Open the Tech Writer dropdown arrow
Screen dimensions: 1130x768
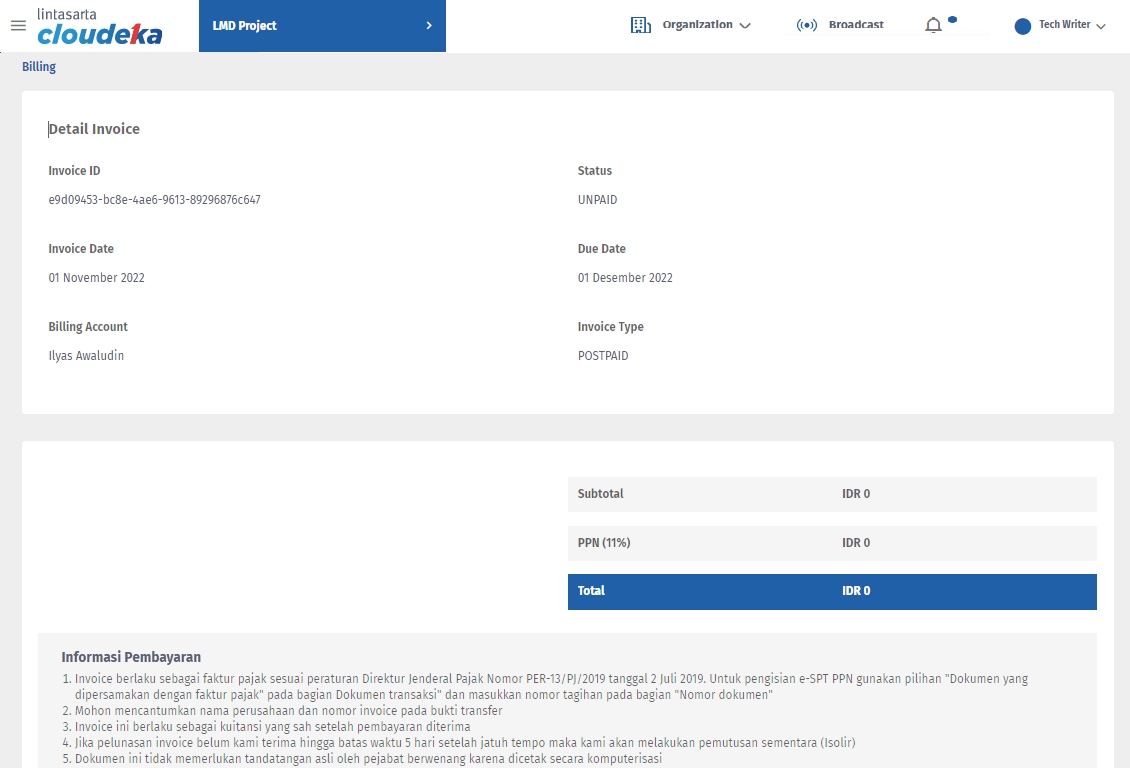pyautogui.click(x=1101, y=26)
